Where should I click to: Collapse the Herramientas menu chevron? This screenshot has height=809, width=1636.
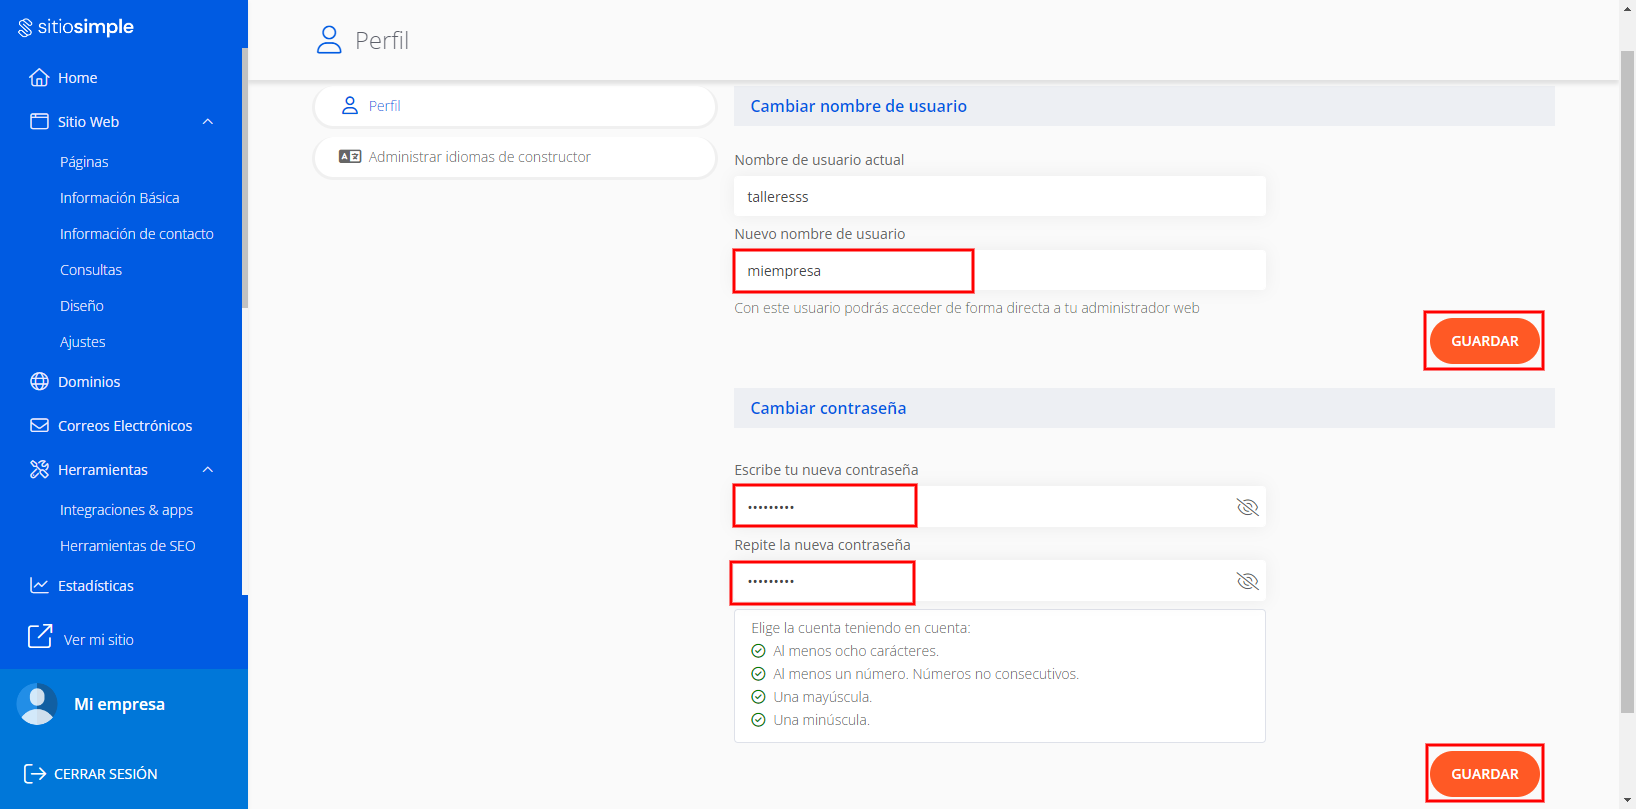tap(208, 470)
